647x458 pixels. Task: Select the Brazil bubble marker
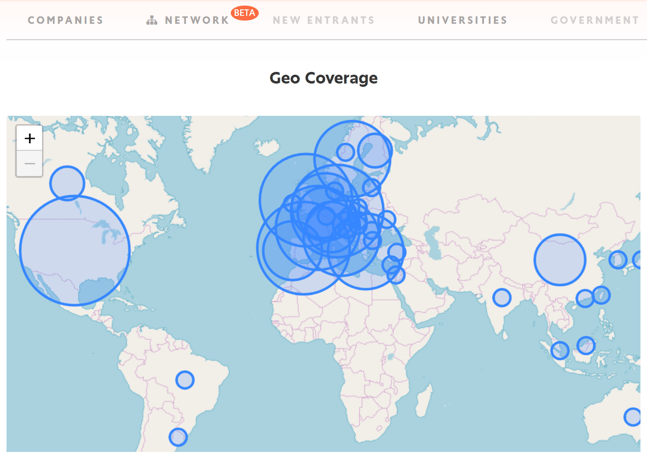[185, 380]
